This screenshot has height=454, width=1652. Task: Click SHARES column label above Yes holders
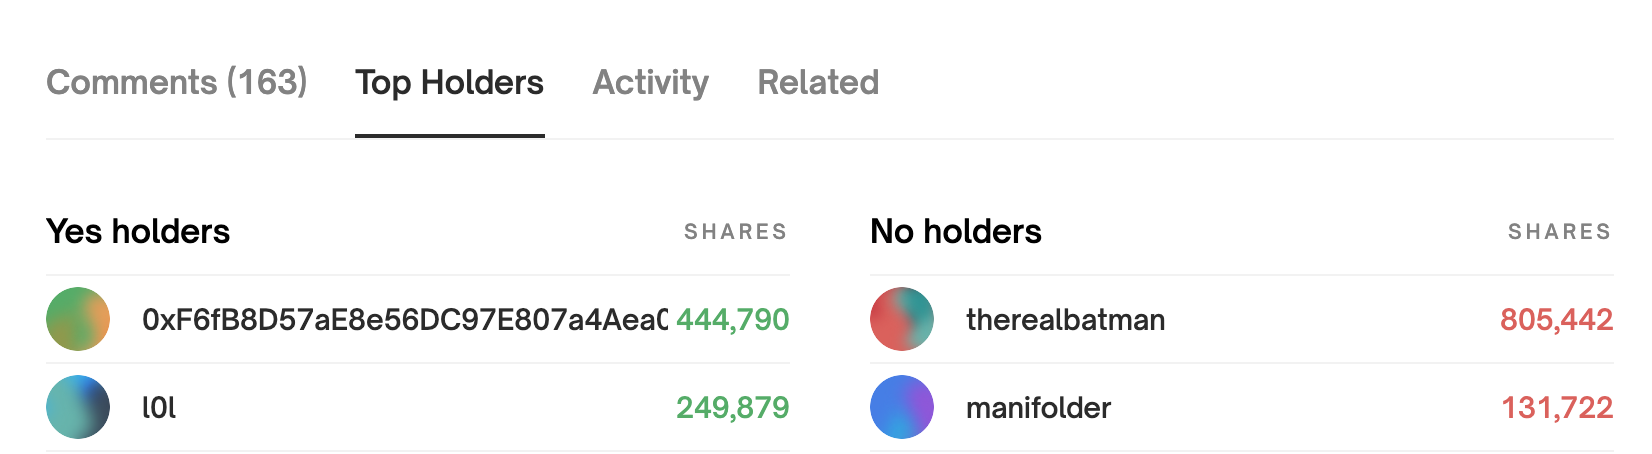(x=735, y=232)
